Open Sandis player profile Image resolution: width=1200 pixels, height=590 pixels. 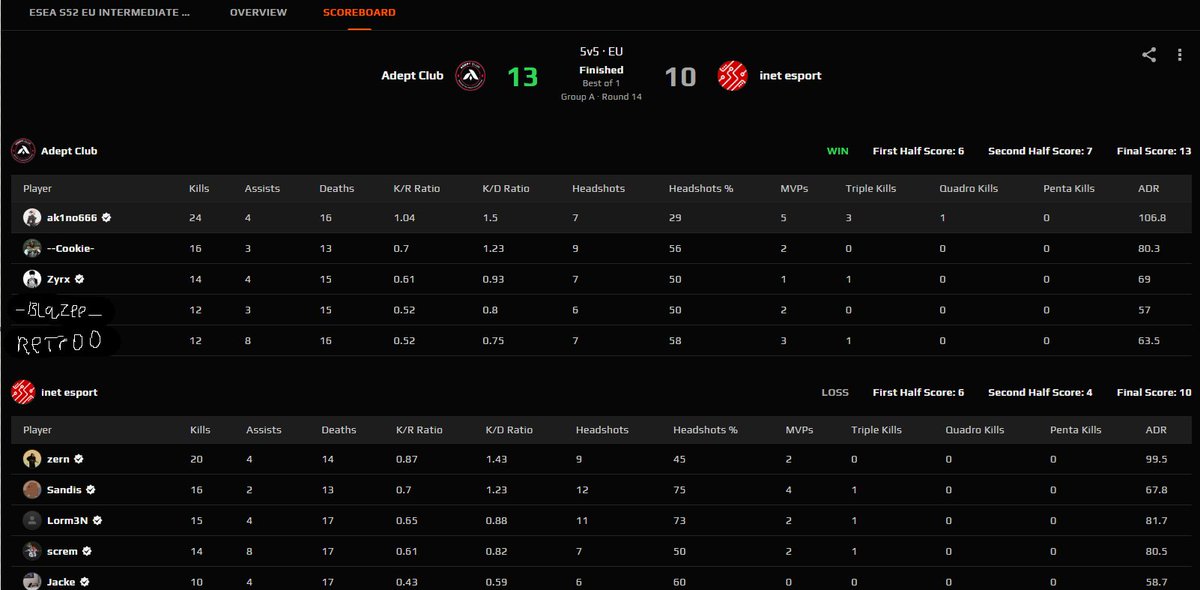[64, 490]
